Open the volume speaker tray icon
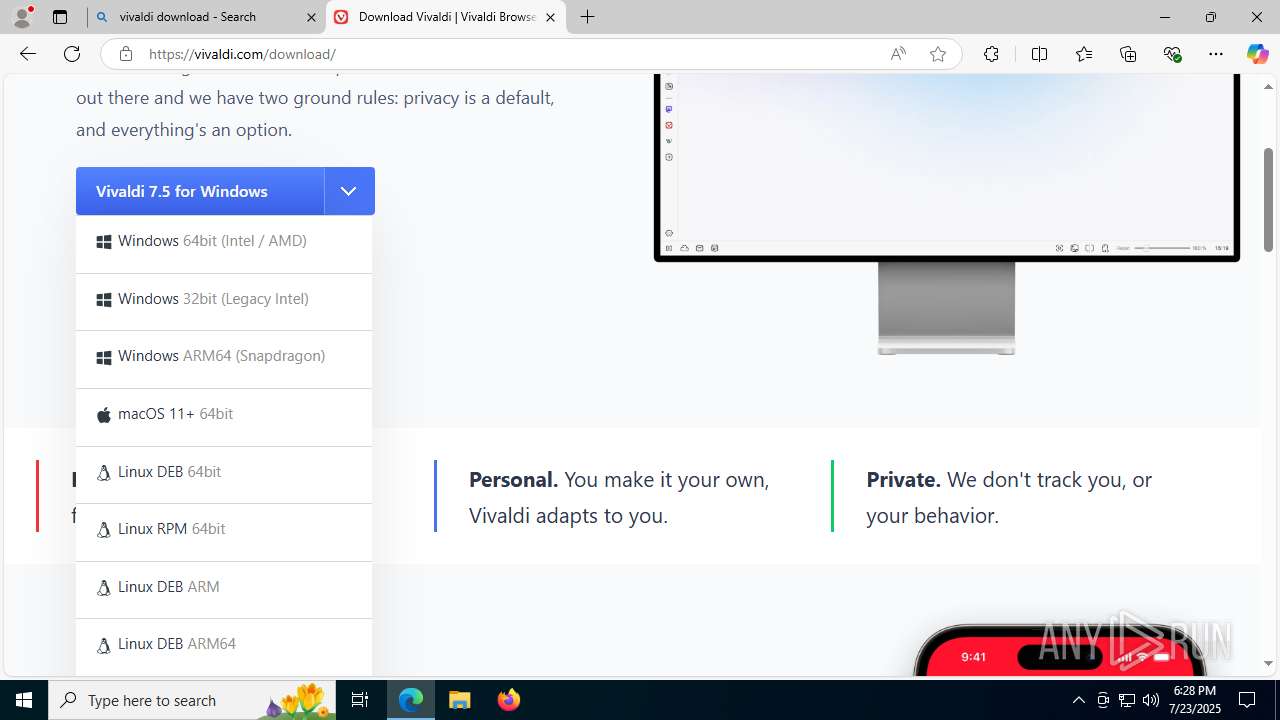Screen dimensions: 1280x720 coord(1150,700)
